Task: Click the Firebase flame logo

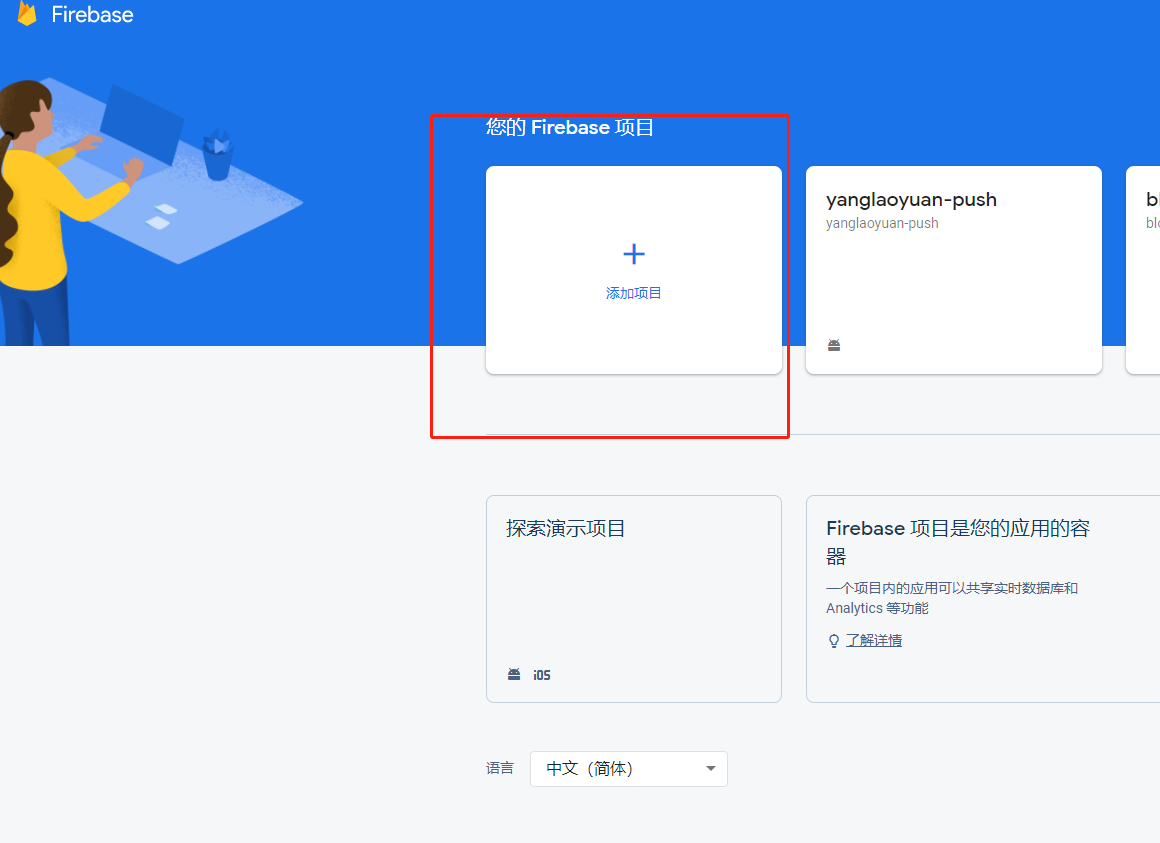Action: [x=27, y=14]
